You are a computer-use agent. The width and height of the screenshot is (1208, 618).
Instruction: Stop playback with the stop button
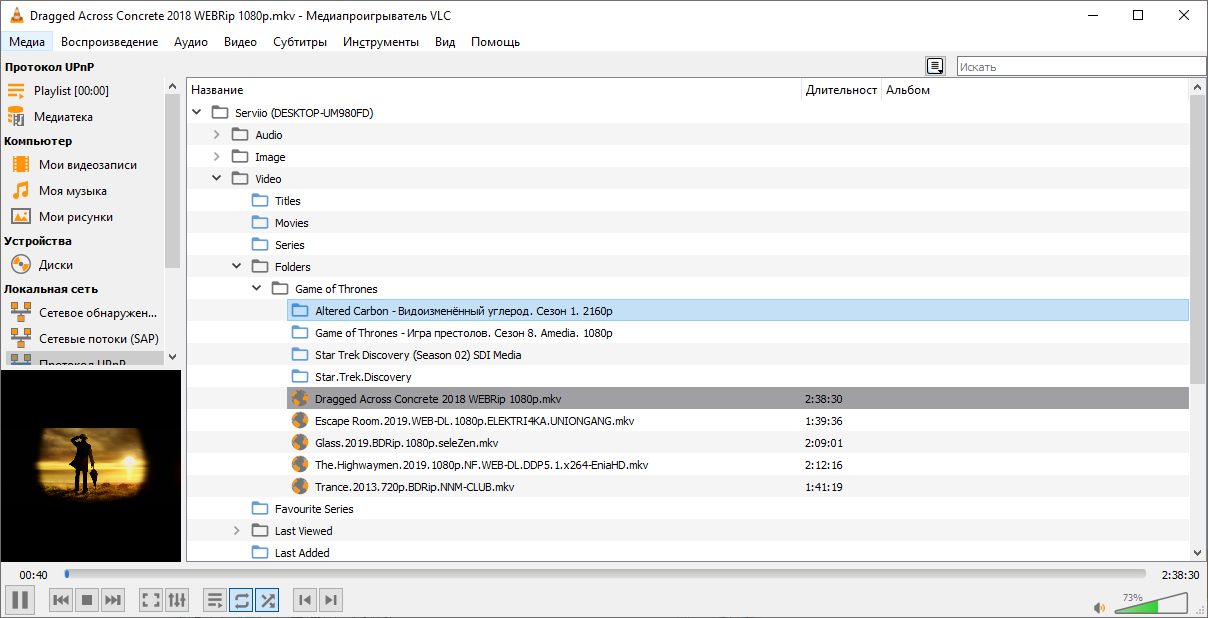[87, 600]
